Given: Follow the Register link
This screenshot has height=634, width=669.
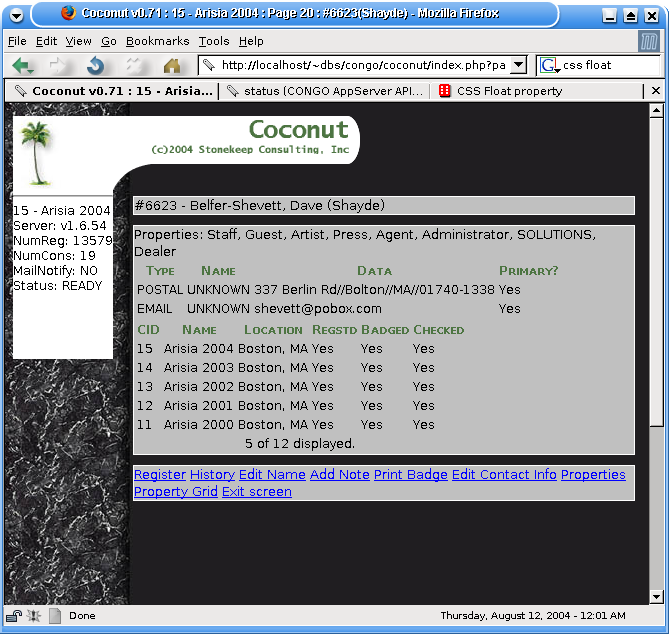Looking at the screenshot, I should coord(160,474).
